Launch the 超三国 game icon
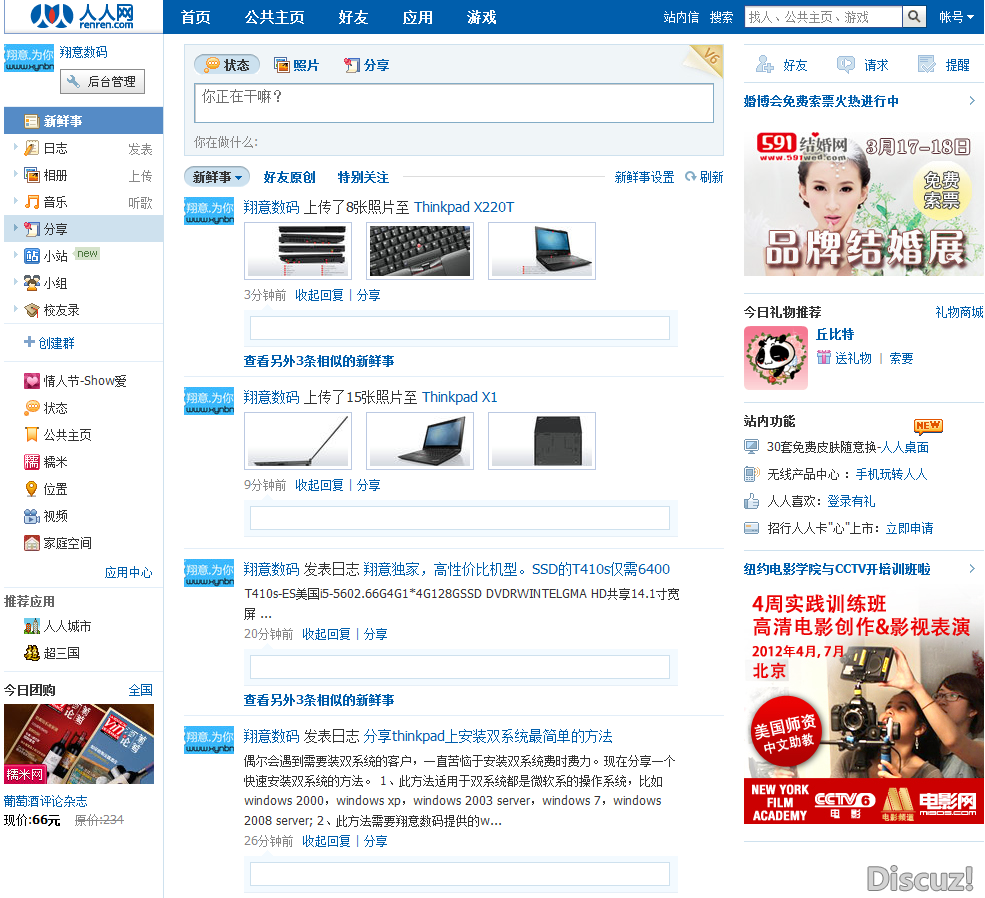The height and width of the screenshot is (898, 985). click(x=31, y=652)
